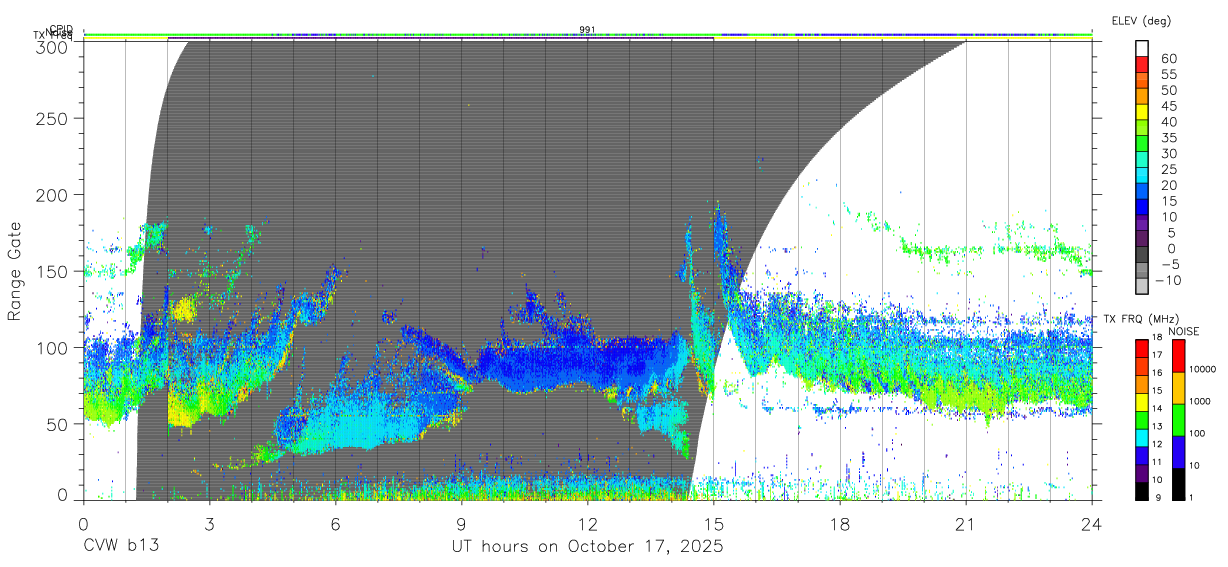Select the blue ELEV swatch between 15 and 20

tap(1142, 191)
